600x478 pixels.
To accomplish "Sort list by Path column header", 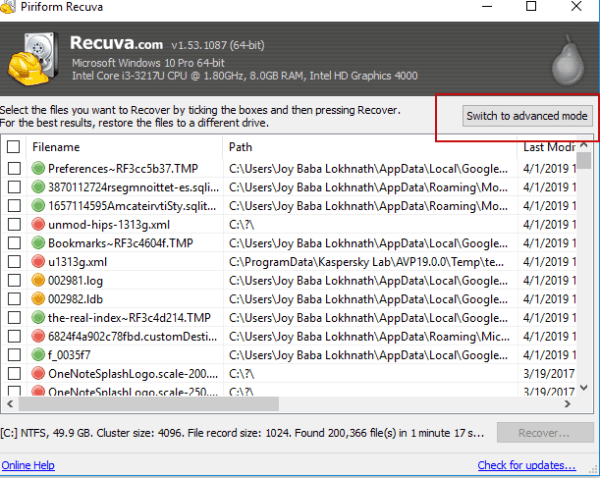I will pos(370,147).
